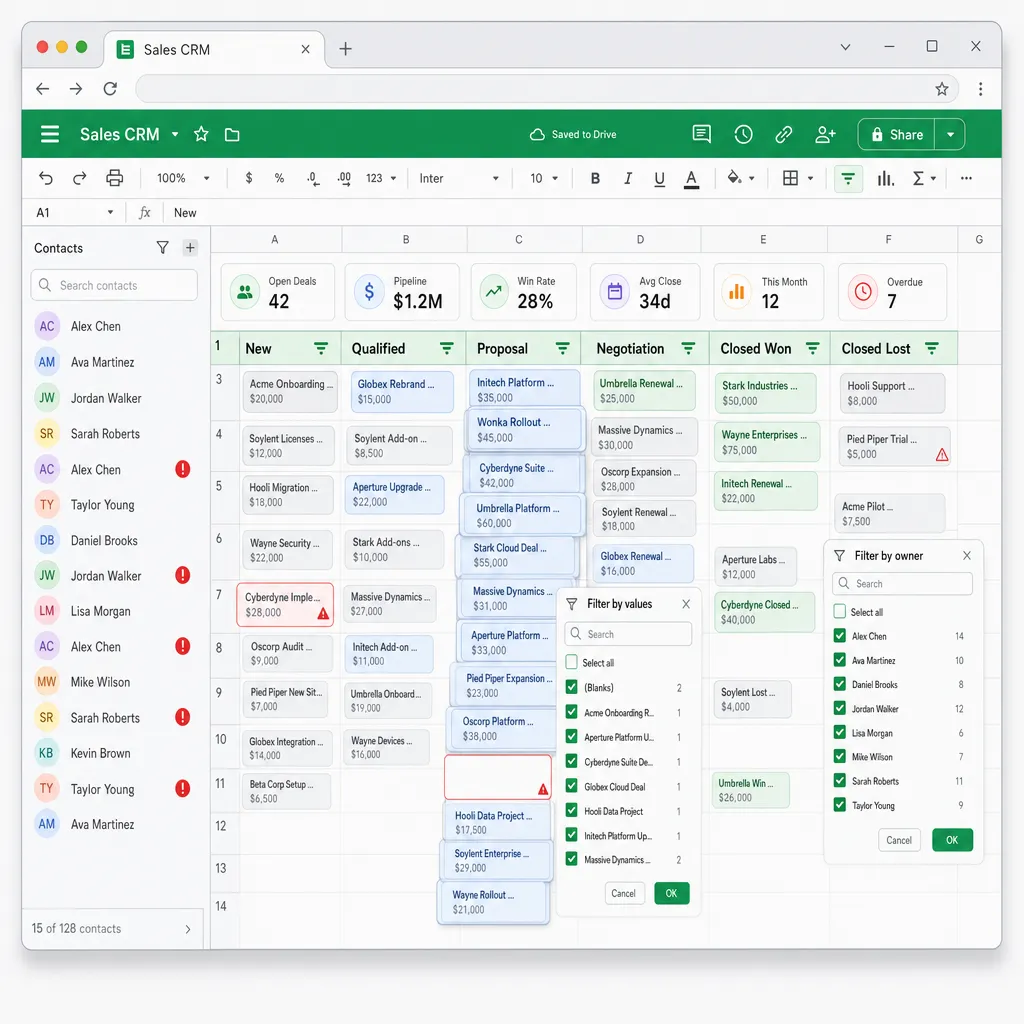
Task: Click the Share button
Action: point(897,135)
